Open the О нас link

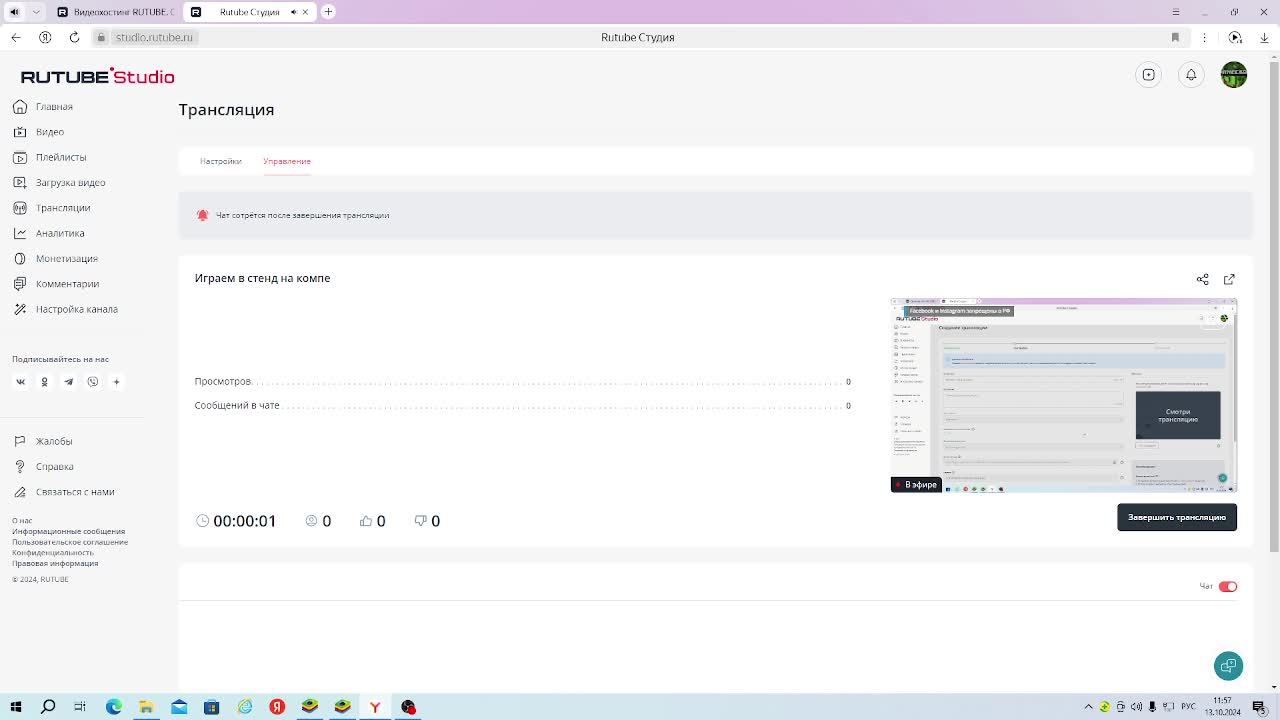pos(22,521)
